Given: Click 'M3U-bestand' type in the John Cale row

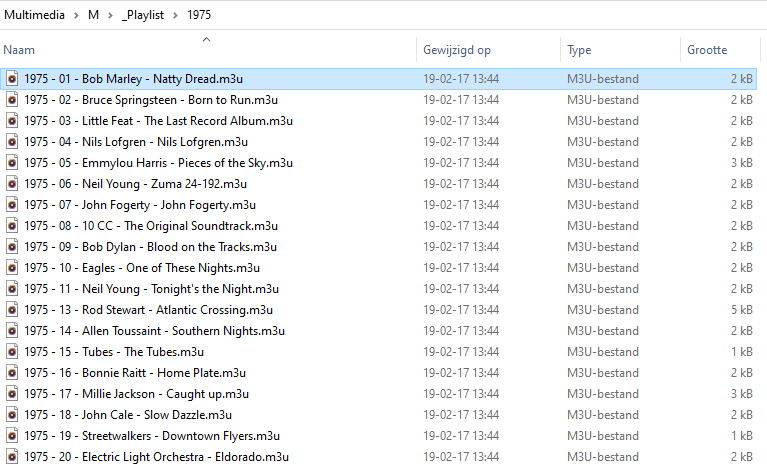Looking at the screenshot, I should coord(603,415).
